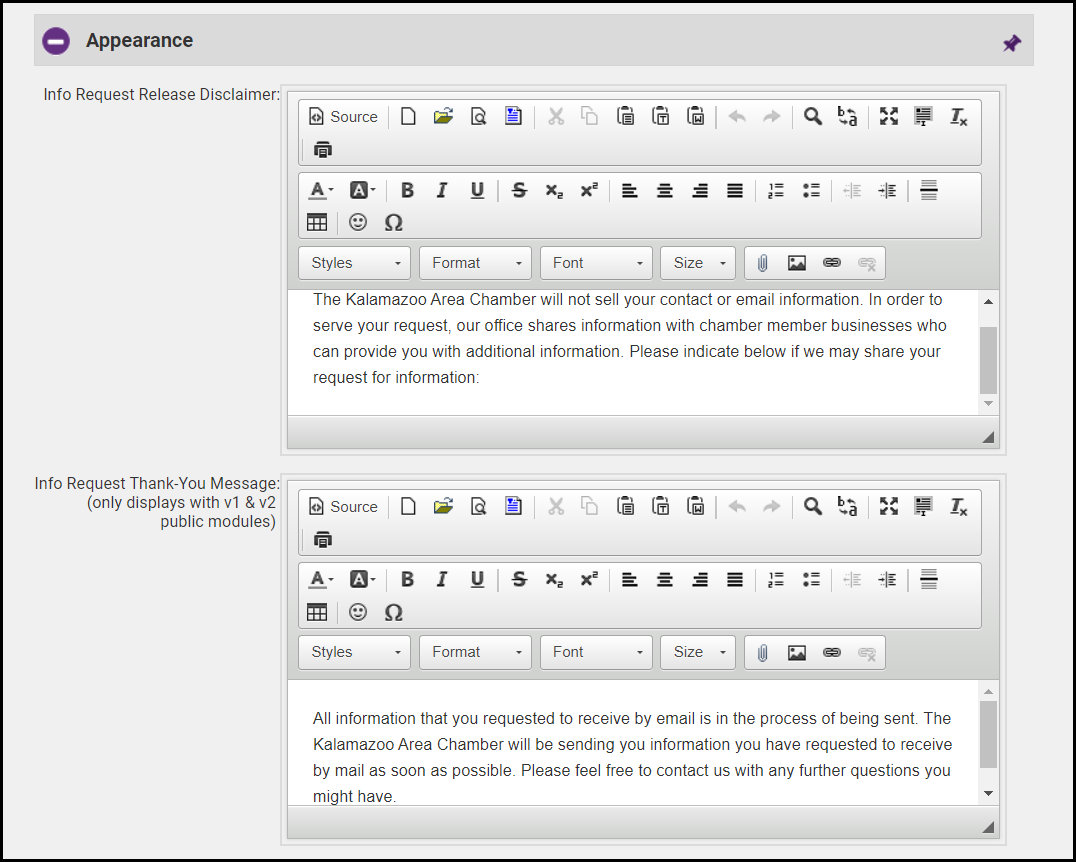The image size is (1076, 862).
Task: Click into Thank-You message text area
Action: coord(633,743)
